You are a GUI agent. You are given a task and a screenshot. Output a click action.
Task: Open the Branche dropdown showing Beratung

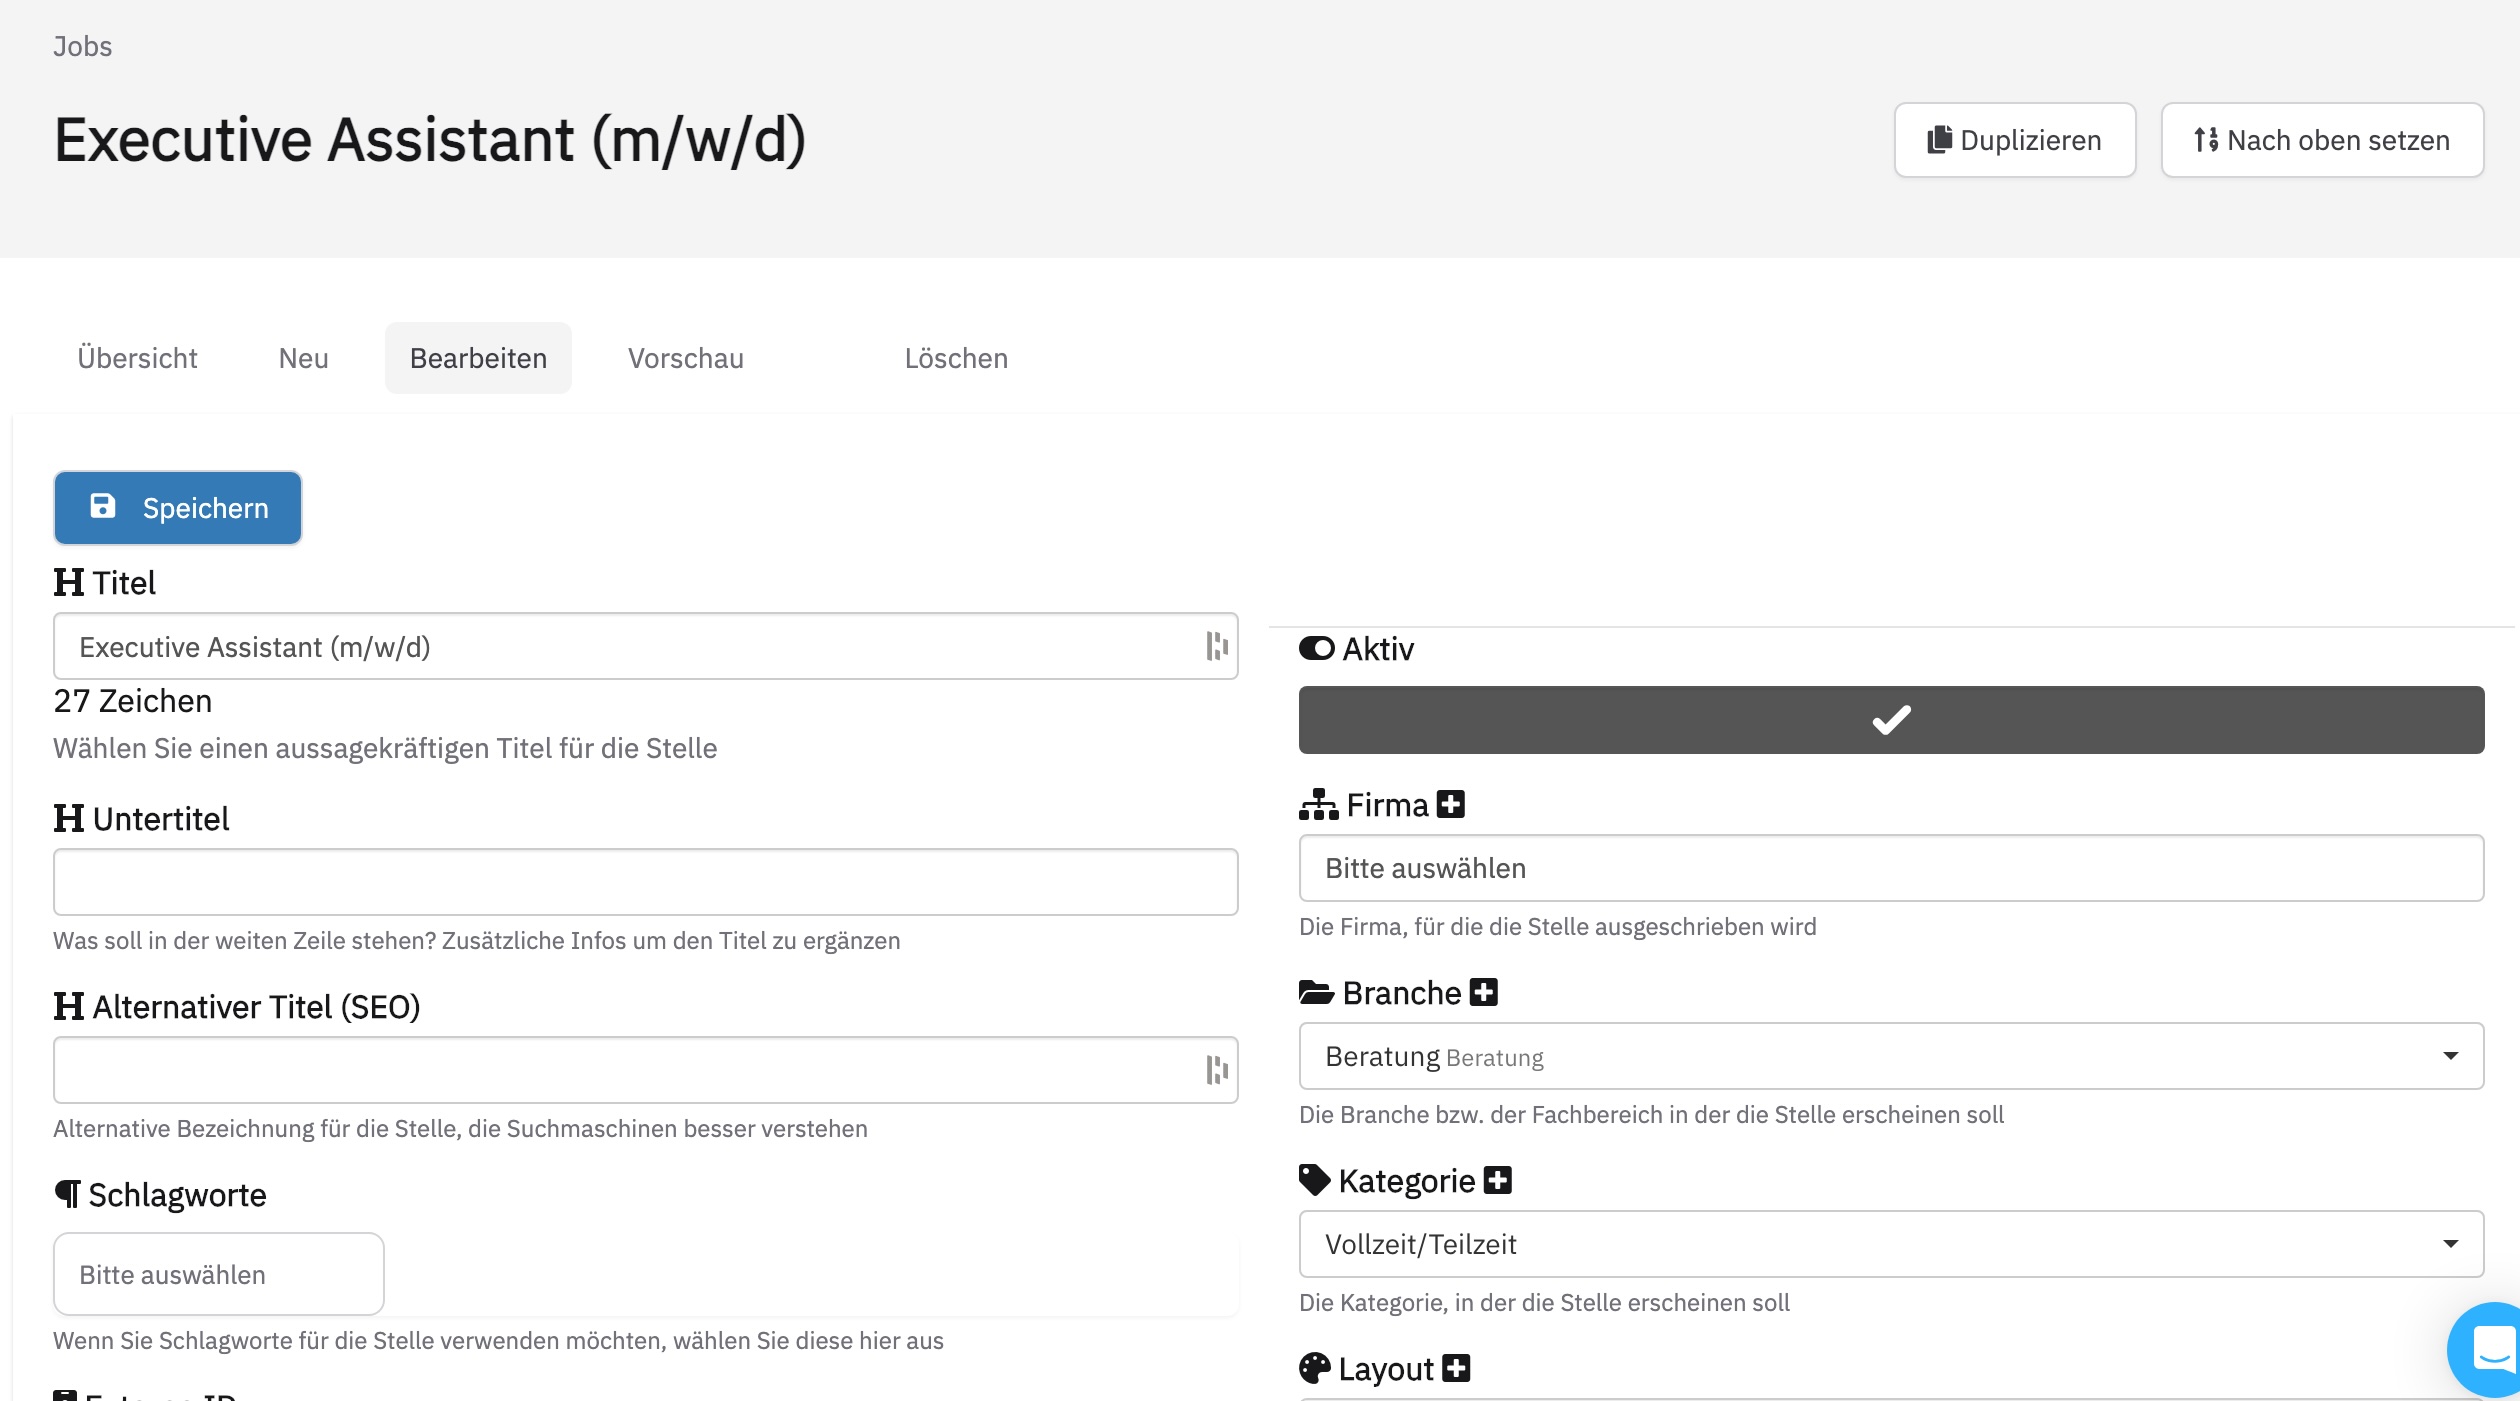pos(1891,1056)
